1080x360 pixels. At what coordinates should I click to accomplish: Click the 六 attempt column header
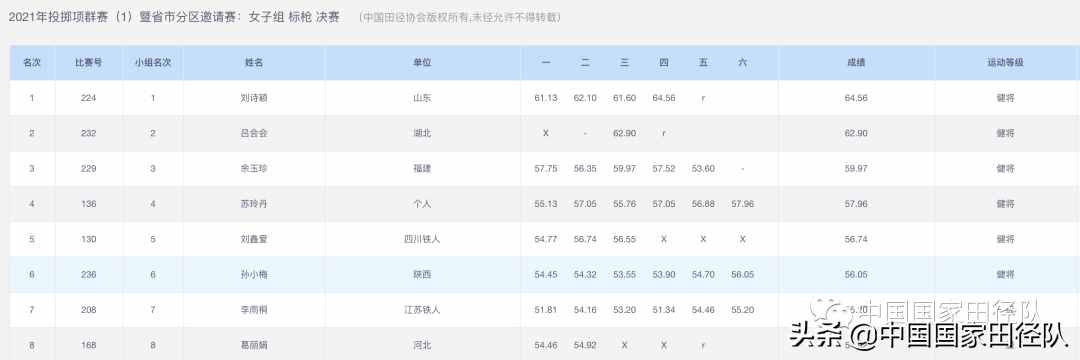click(742, 62)
